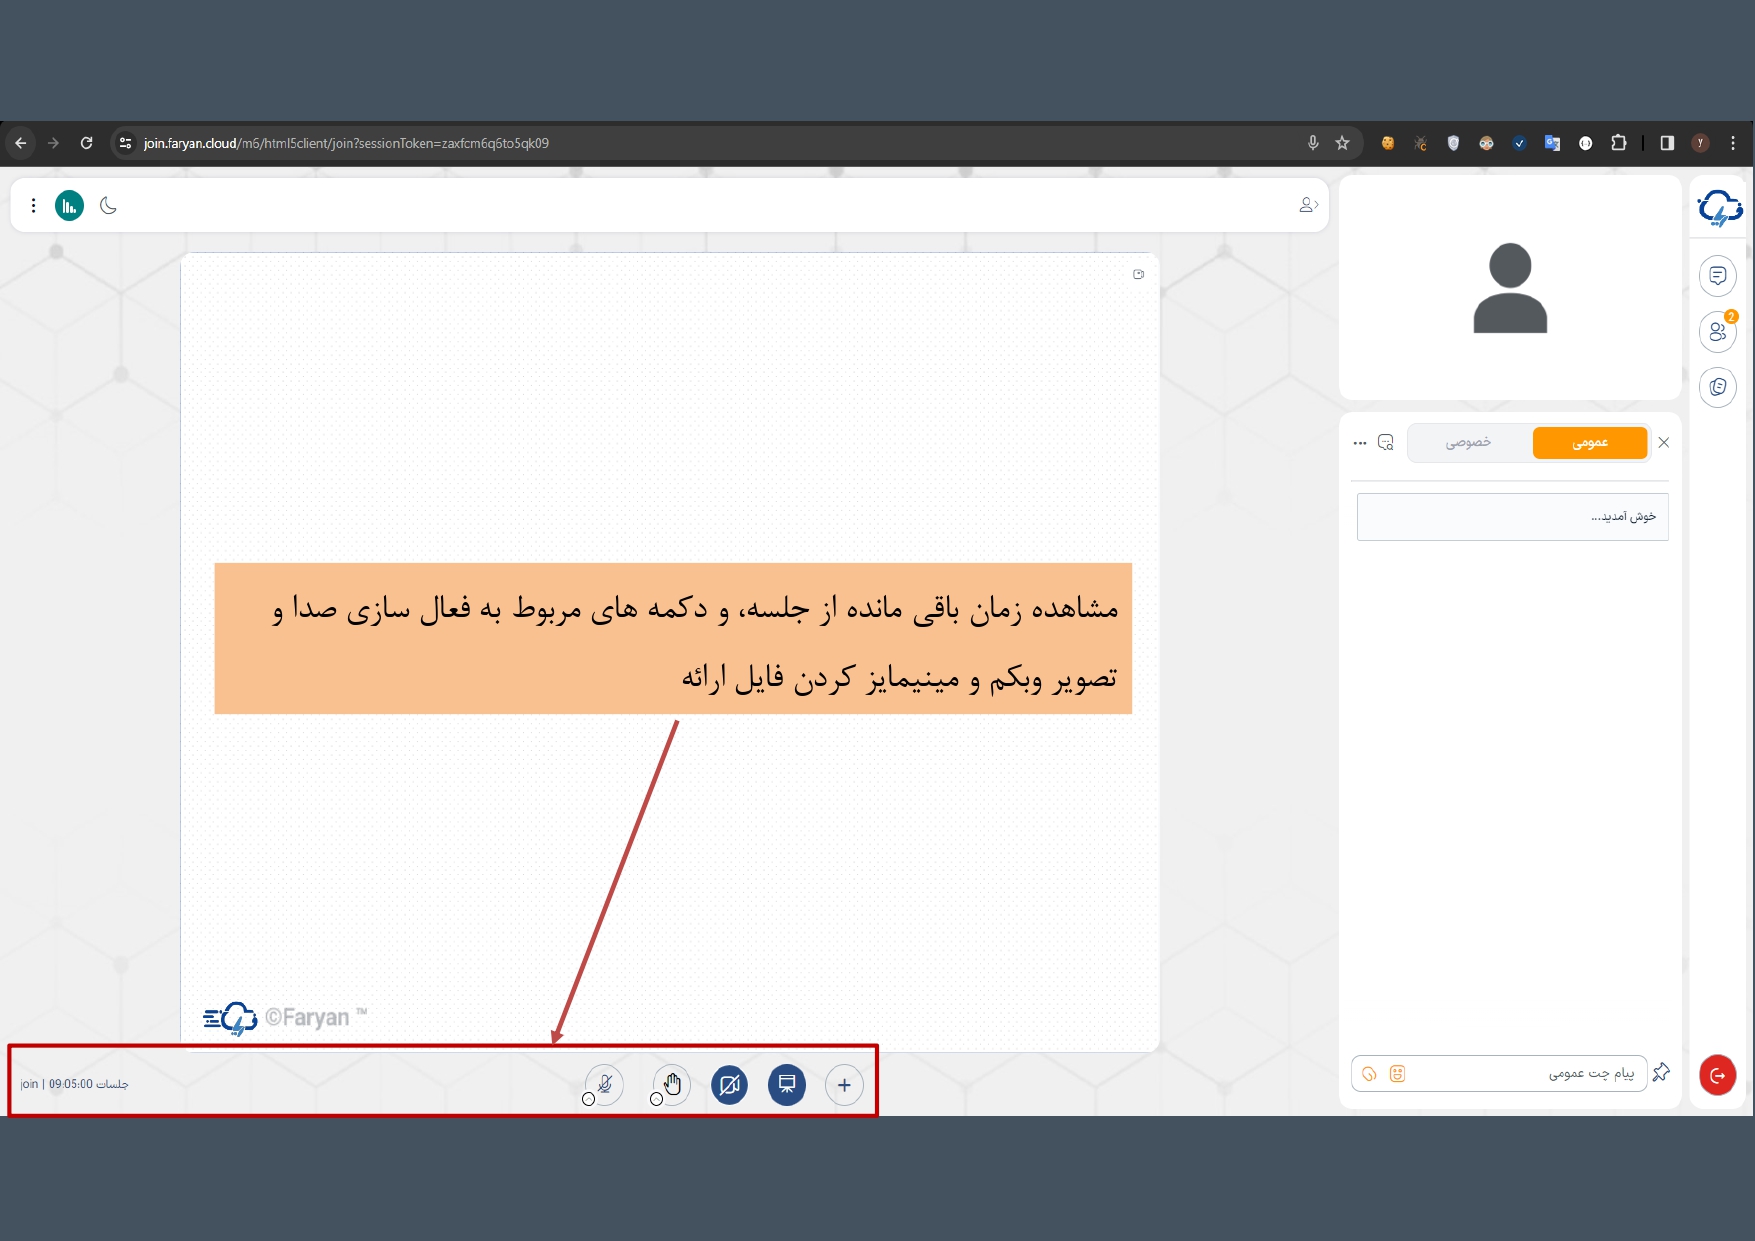Raise hand using the hand icon
This screenshot has height=1241, width=1755.
[673, 1084]
